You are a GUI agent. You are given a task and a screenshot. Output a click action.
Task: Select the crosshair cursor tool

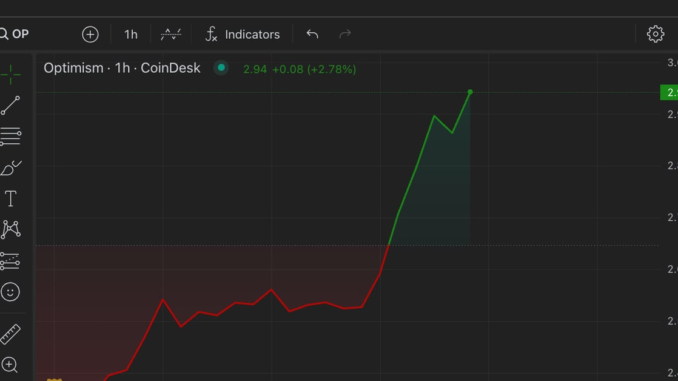pyautogui.click(x=10, y=74)
